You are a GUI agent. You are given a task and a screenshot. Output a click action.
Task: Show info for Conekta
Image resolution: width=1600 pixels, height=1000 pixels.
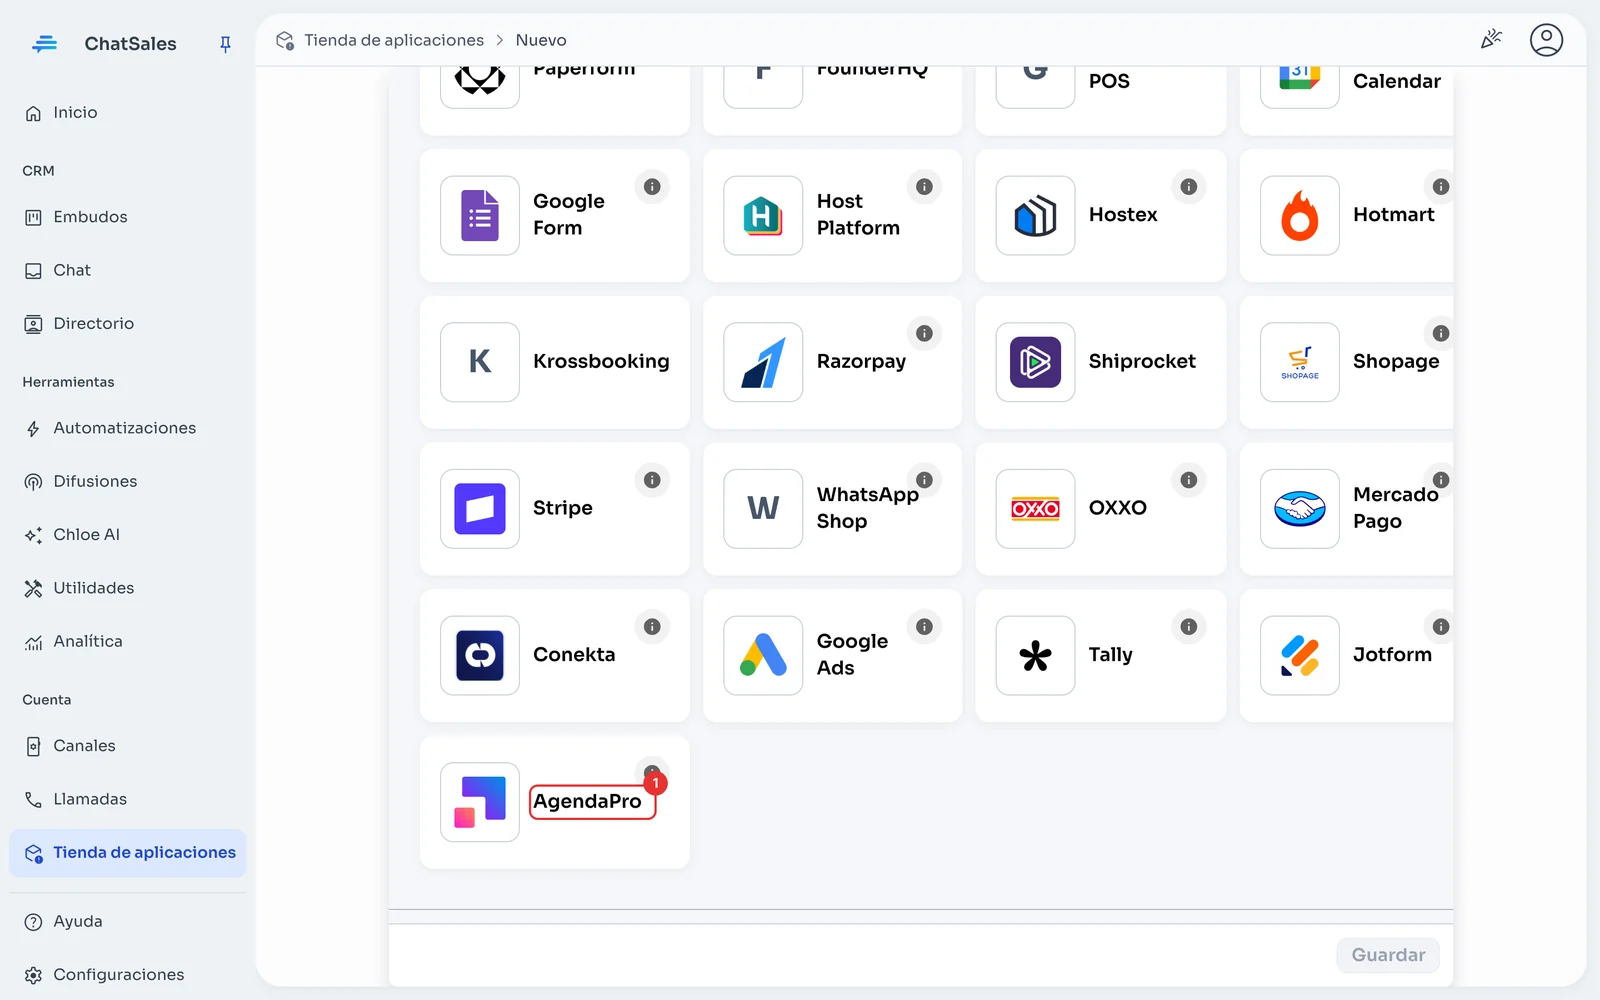652,627
